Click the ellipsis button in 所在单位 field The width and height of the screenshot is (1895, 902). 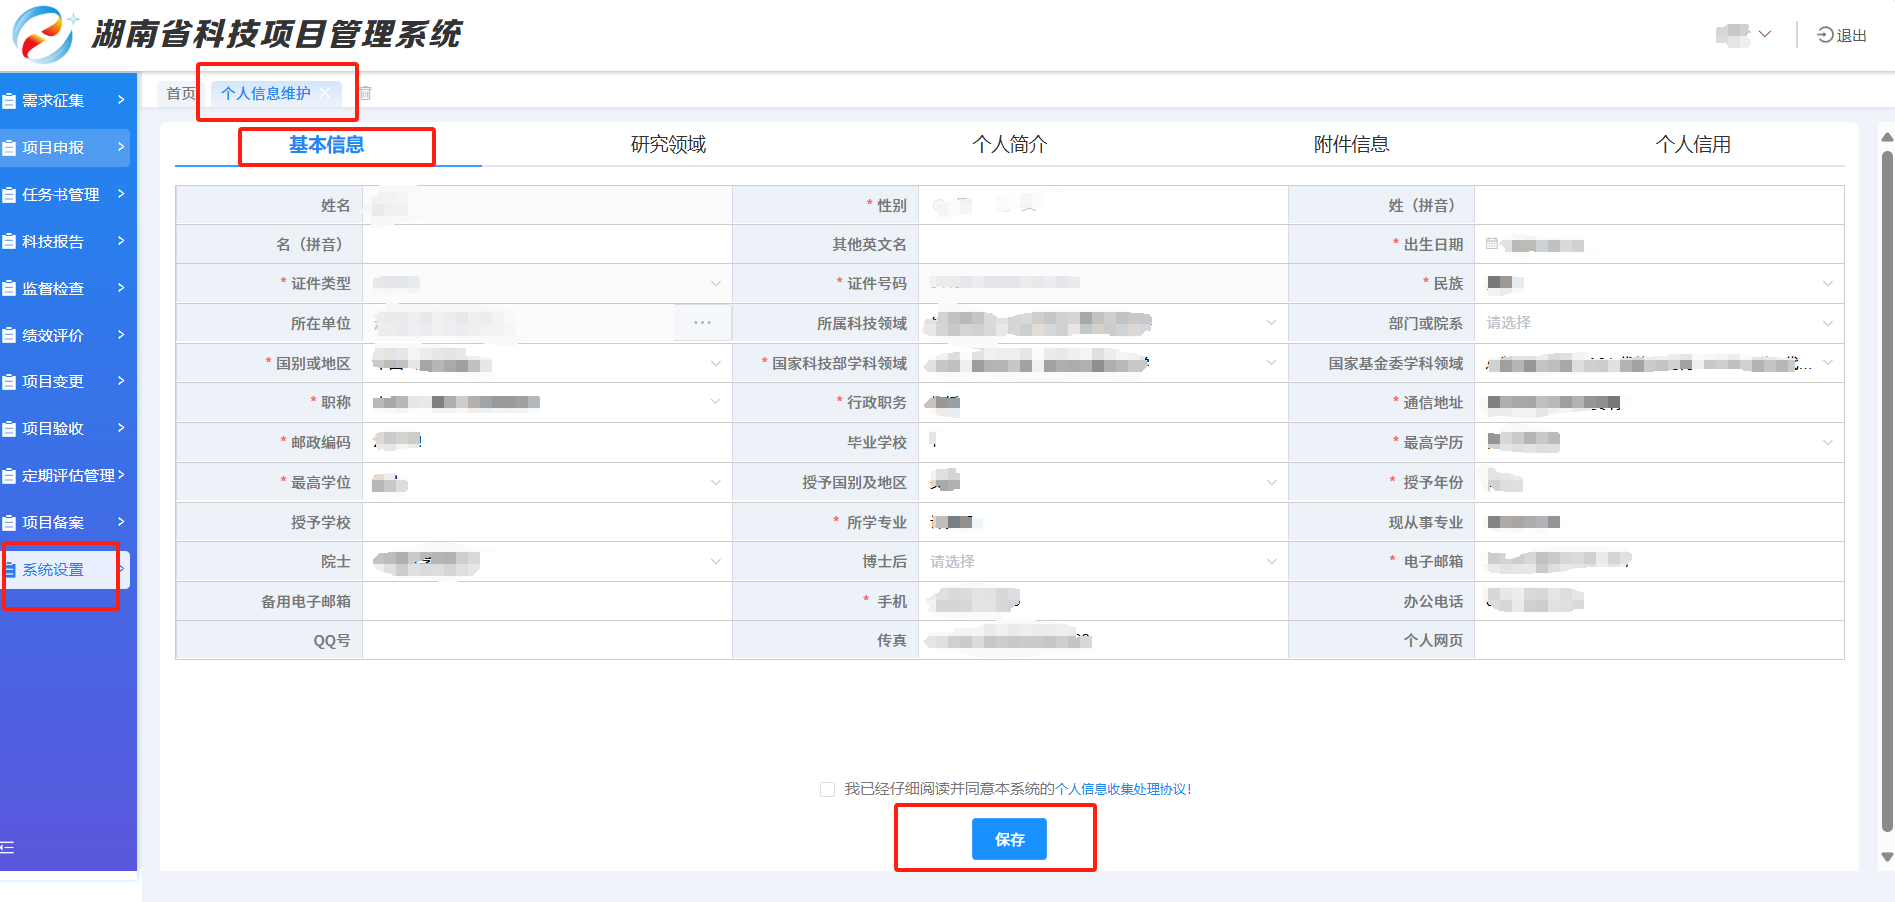(x=702, y=323)
